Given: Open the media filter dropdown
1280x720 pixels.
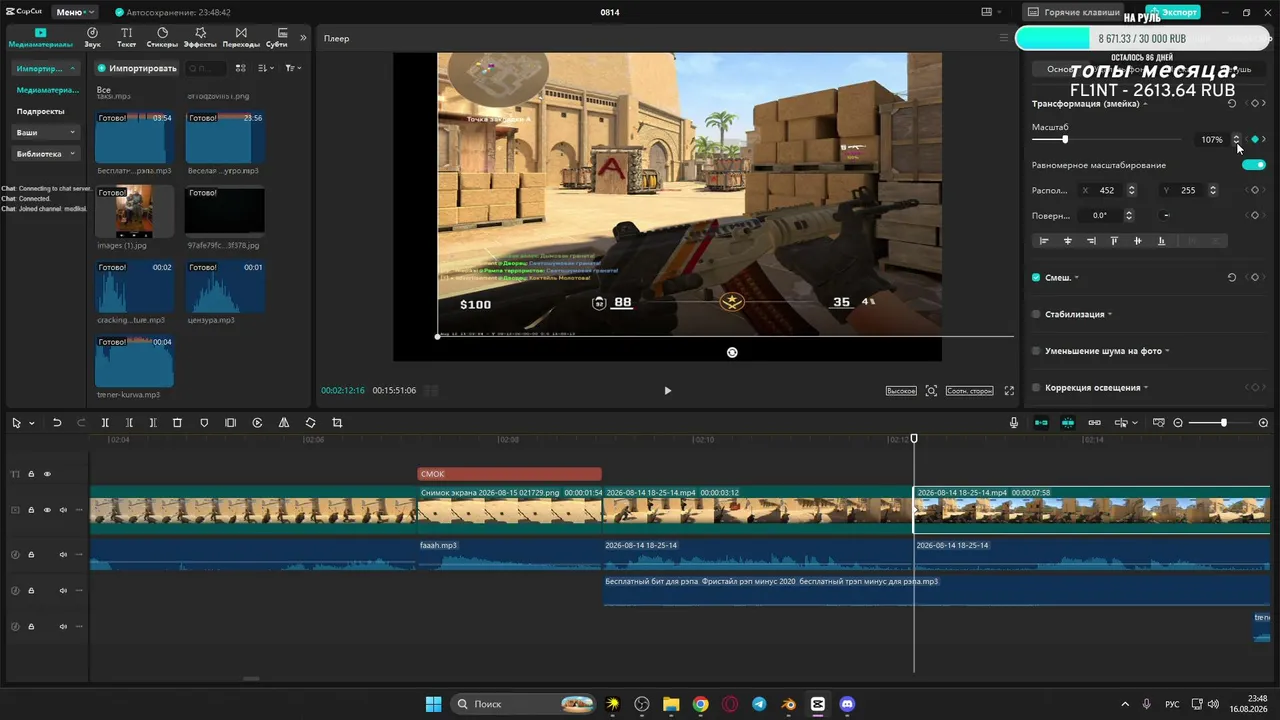Looking at the screenshot, I should 292,68.
